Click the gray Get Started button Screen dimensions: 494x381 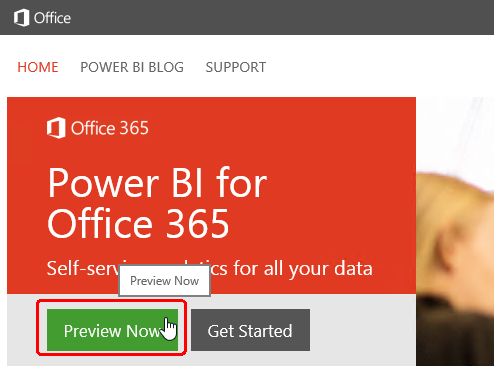(250, 330)
